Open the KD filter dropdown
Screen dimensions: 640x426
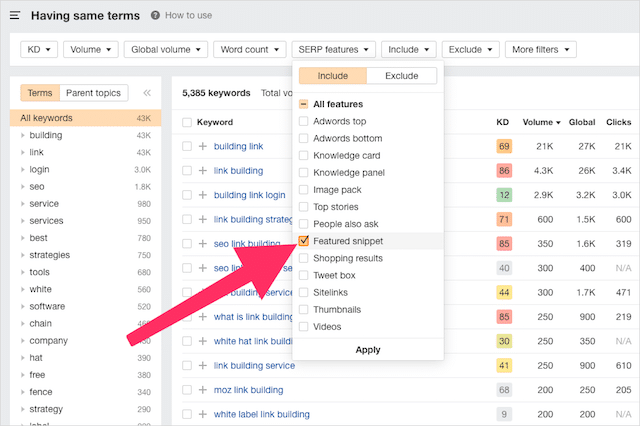38,49
